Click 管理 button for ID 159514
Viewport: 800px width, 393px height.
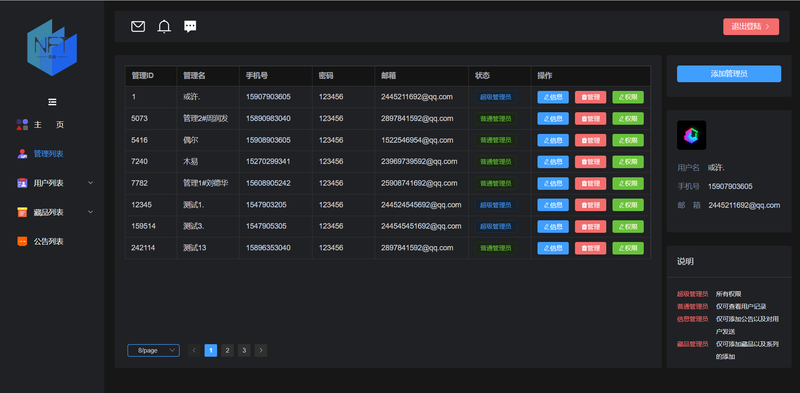591,227
